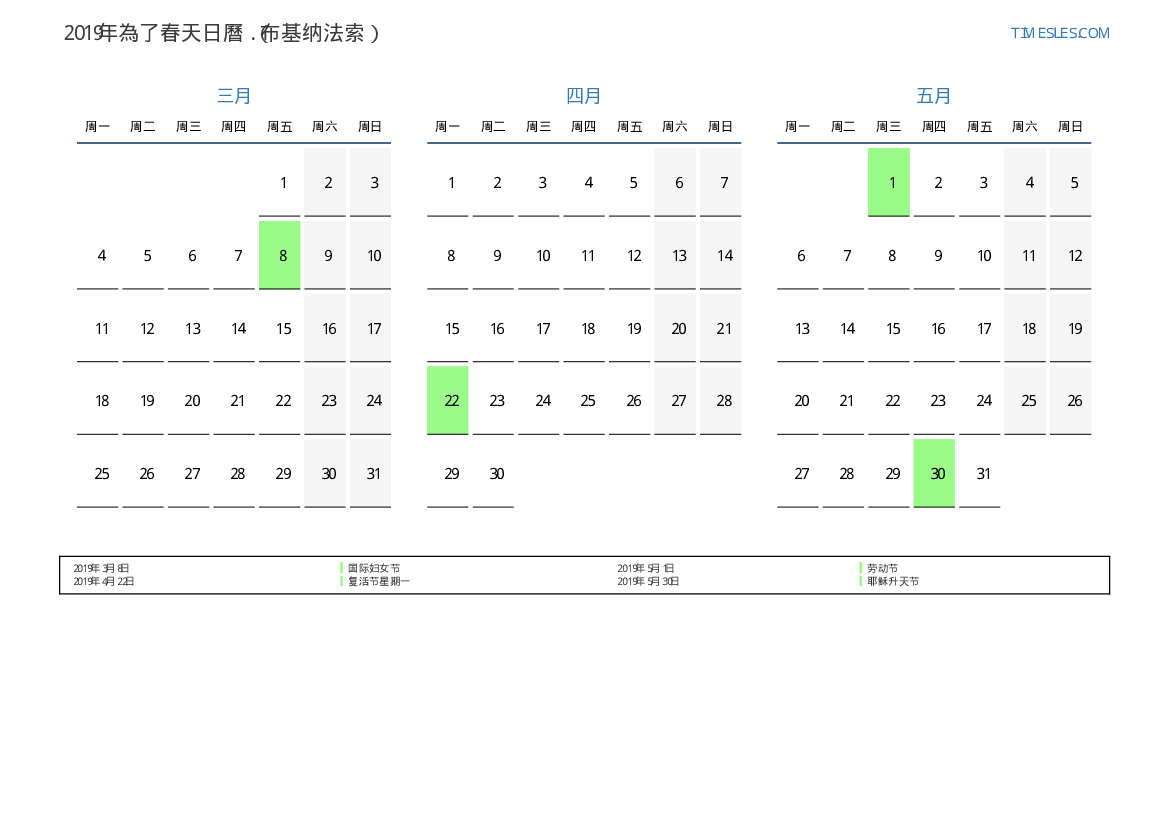
Task: Click the 2019年5月30日 date in legend
Action: click(648, 581)
